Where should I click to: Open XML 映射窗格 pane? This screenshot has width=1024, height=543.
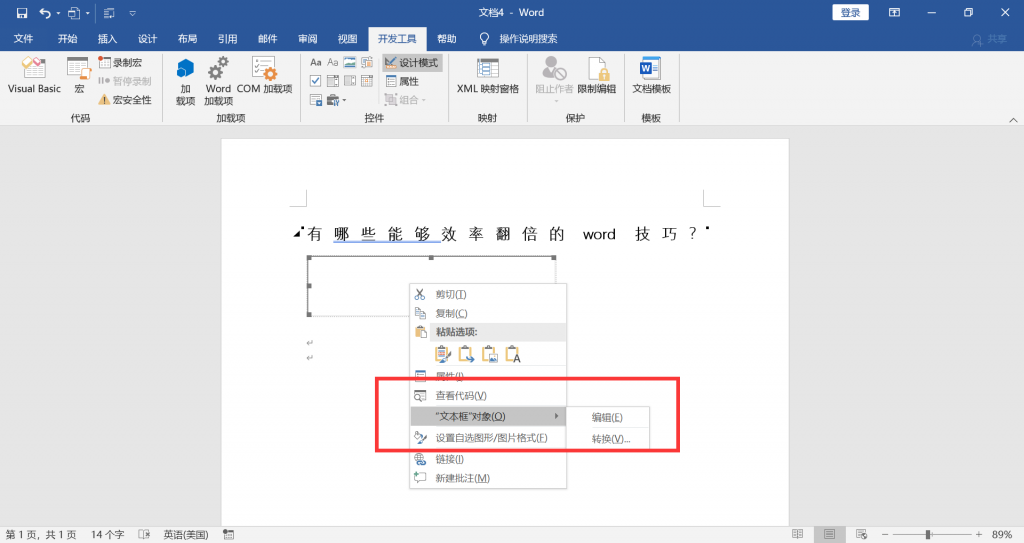[488, 75]
